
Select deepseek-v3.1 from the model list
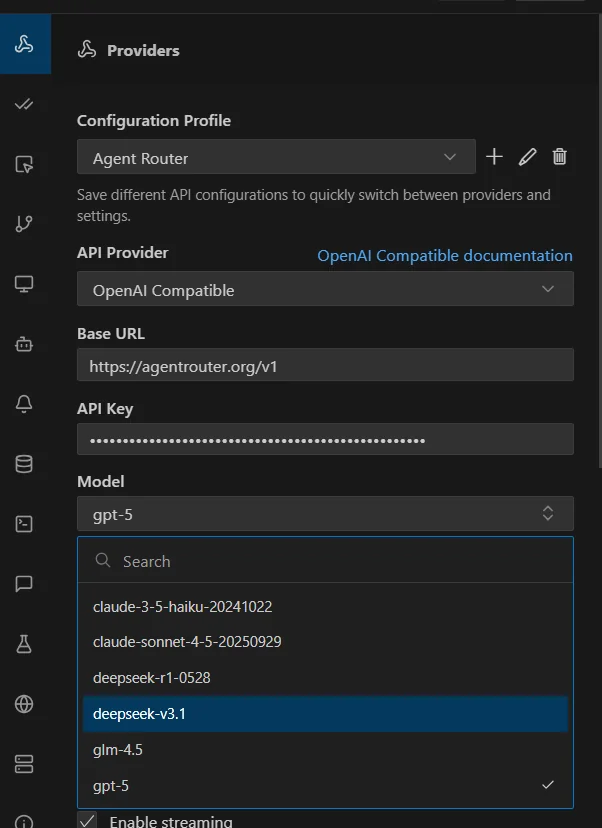[325, 714]
